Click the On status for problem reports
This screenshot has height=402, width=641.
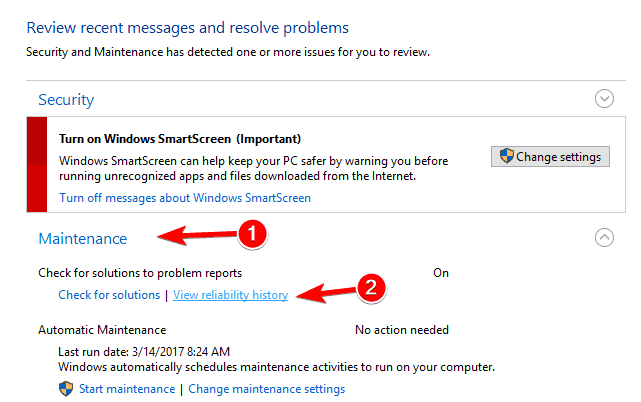coord(441,273)
